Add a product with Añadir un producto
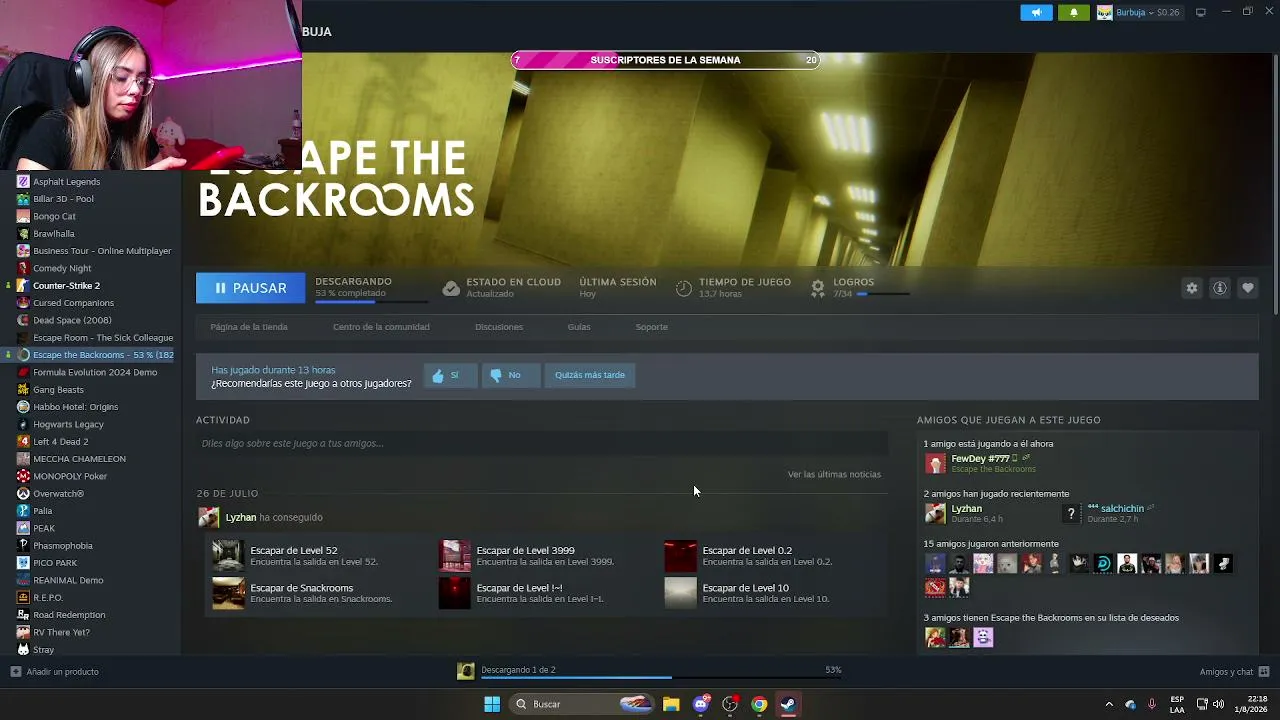1280x720 pixels. [55, 672]
